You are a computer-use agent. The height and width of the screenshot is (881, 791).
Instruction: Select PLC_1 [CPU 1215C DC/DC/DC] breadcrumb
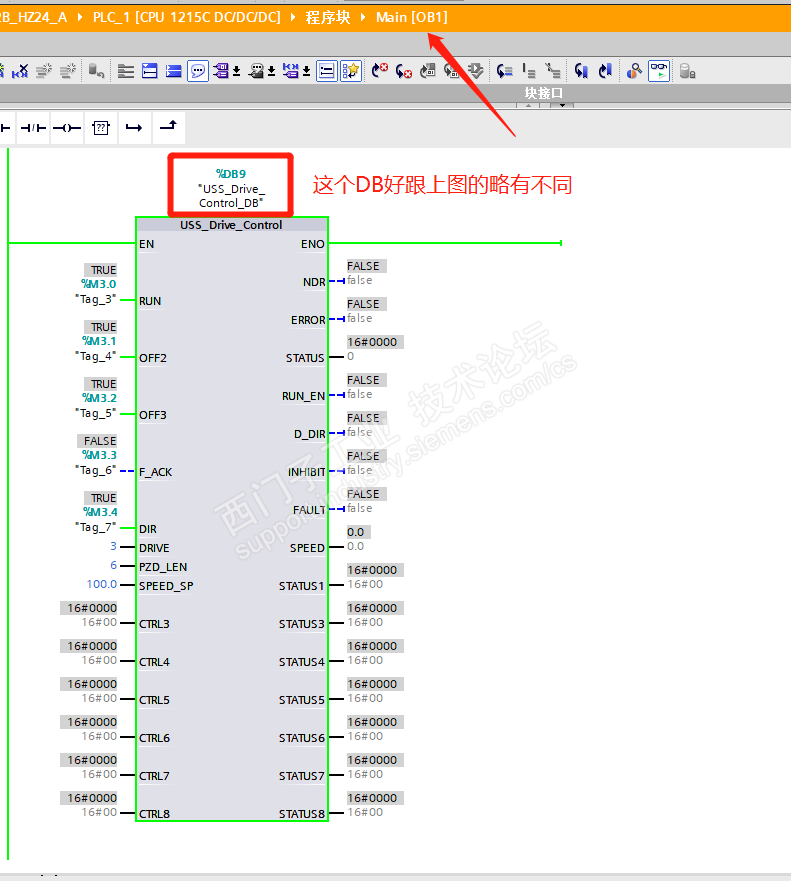click(187, 17)
